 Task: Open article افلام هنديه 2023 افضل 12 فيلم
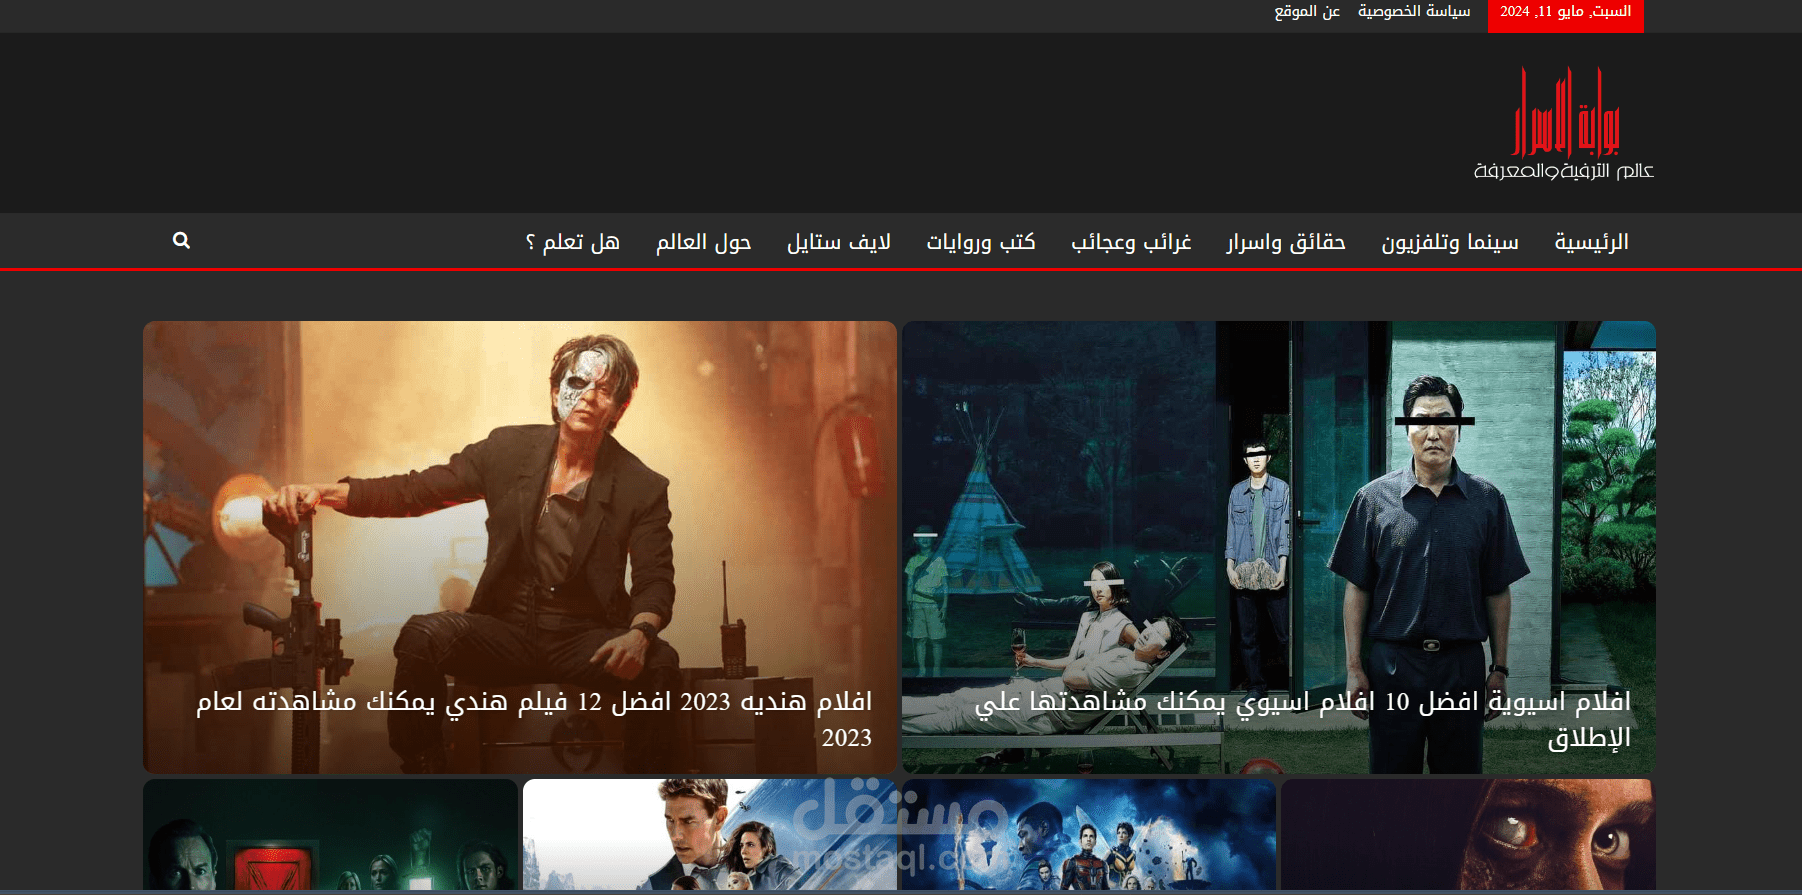[534, 719]
